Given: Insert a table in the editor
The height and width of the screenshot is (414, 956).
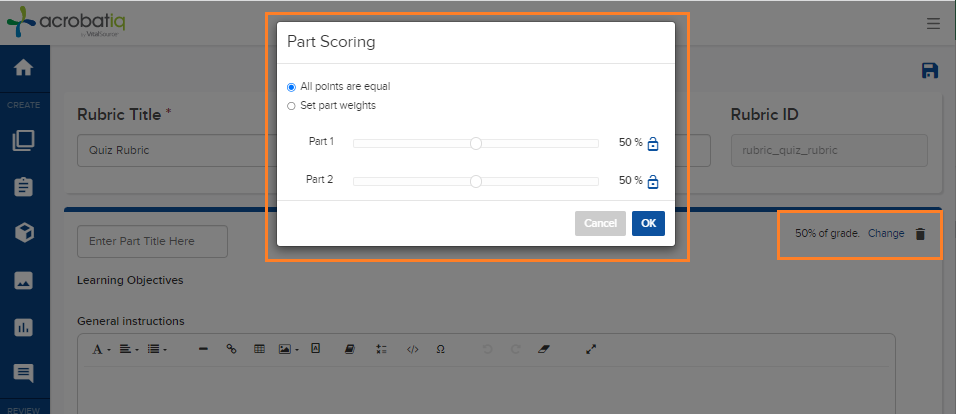Looking at the screenshot, I should pyautogui.click(x=259, y=349).
